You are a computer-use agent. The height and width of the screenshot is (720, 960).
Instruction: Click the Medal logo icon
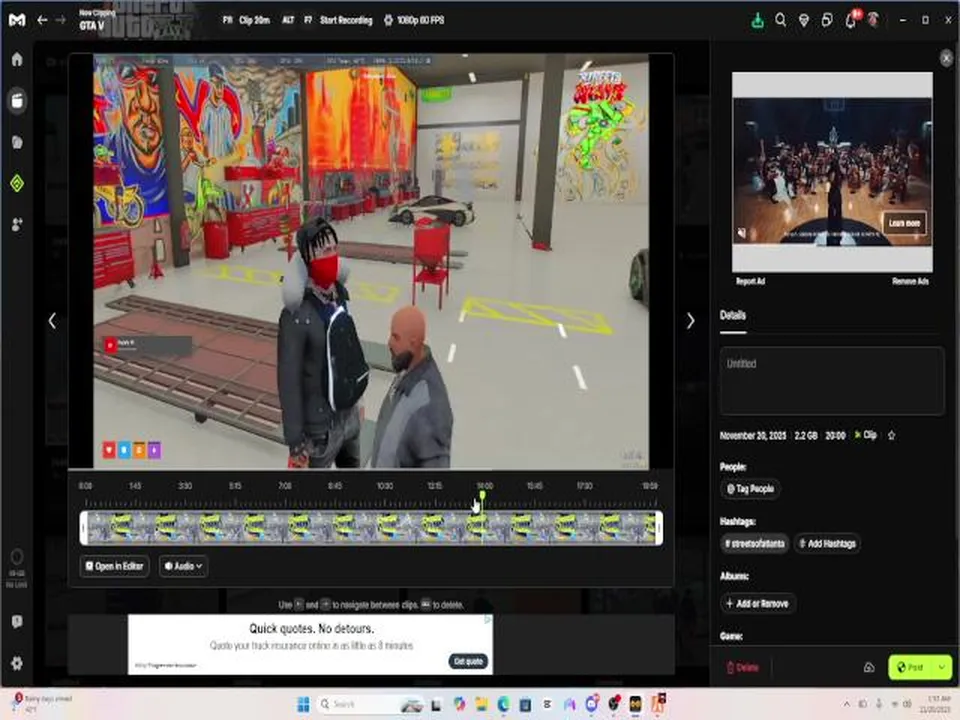point(17,20)
